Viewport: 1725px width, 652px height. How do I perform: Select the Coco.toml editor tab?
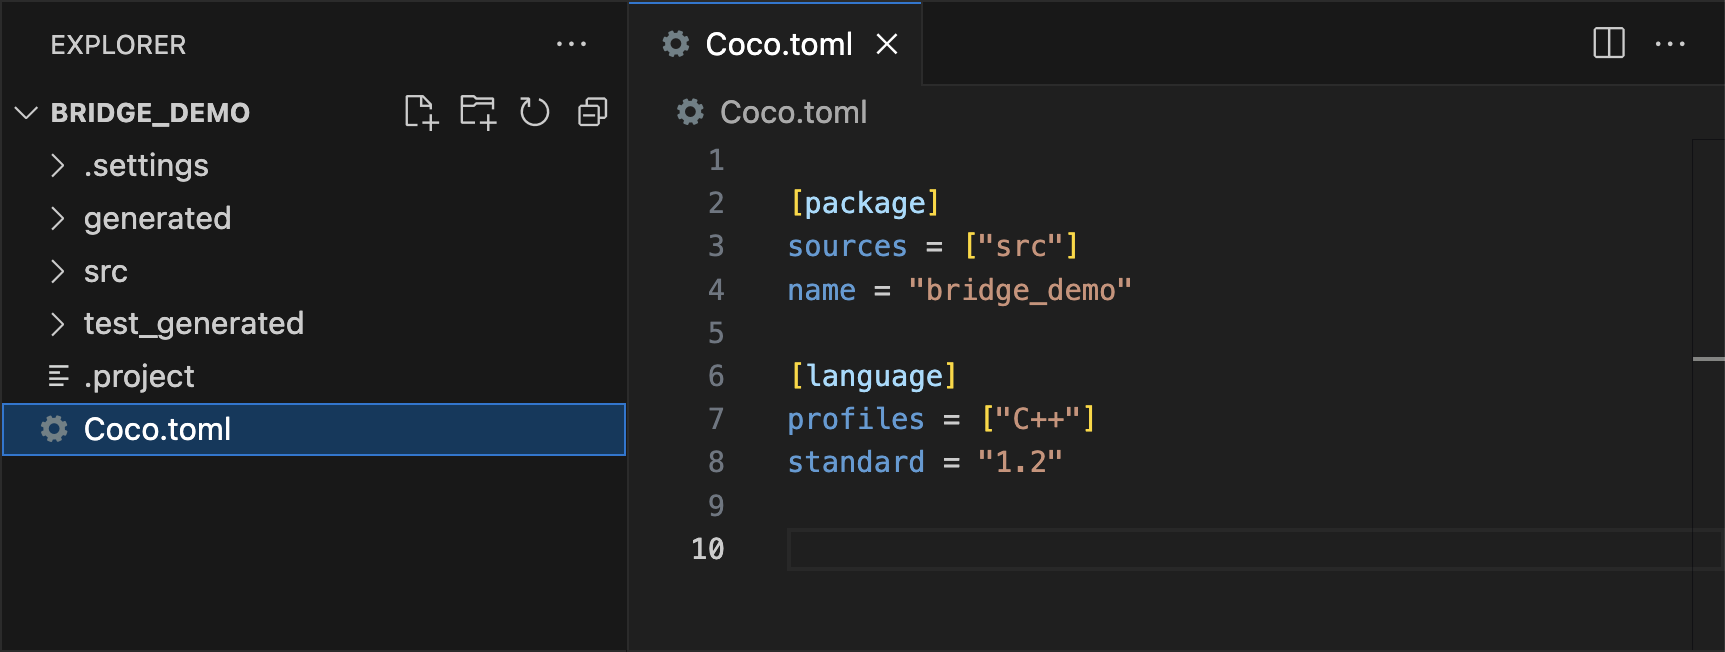pyautogui.click(x=775, y=44)
